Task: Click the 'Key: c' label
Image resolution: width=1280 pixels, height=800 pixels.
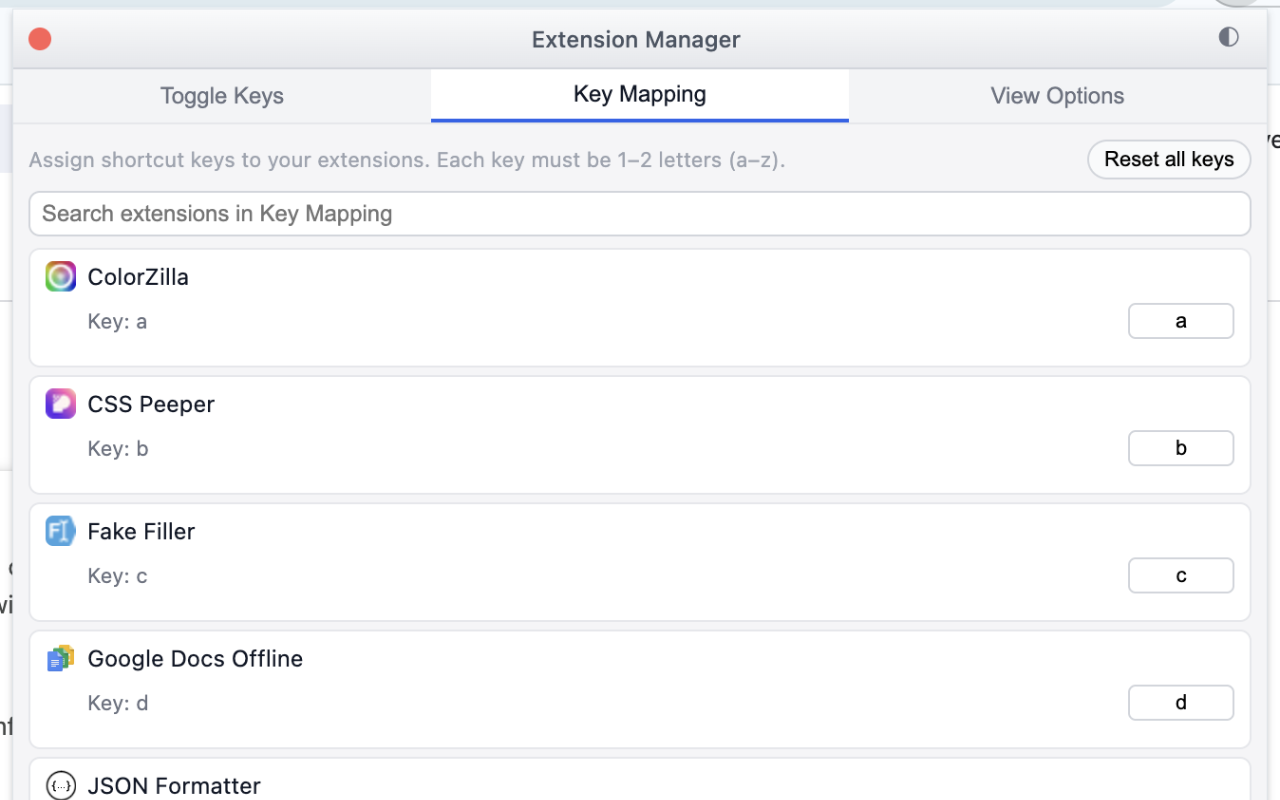Action: point(117,575)
